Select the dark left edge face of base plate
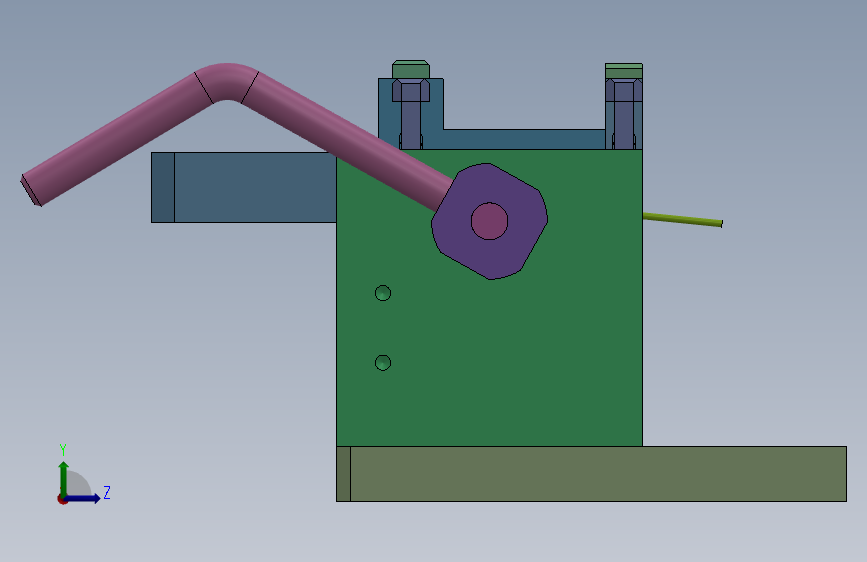This screenshot has height=562, width=867. [x=343, y=474]
